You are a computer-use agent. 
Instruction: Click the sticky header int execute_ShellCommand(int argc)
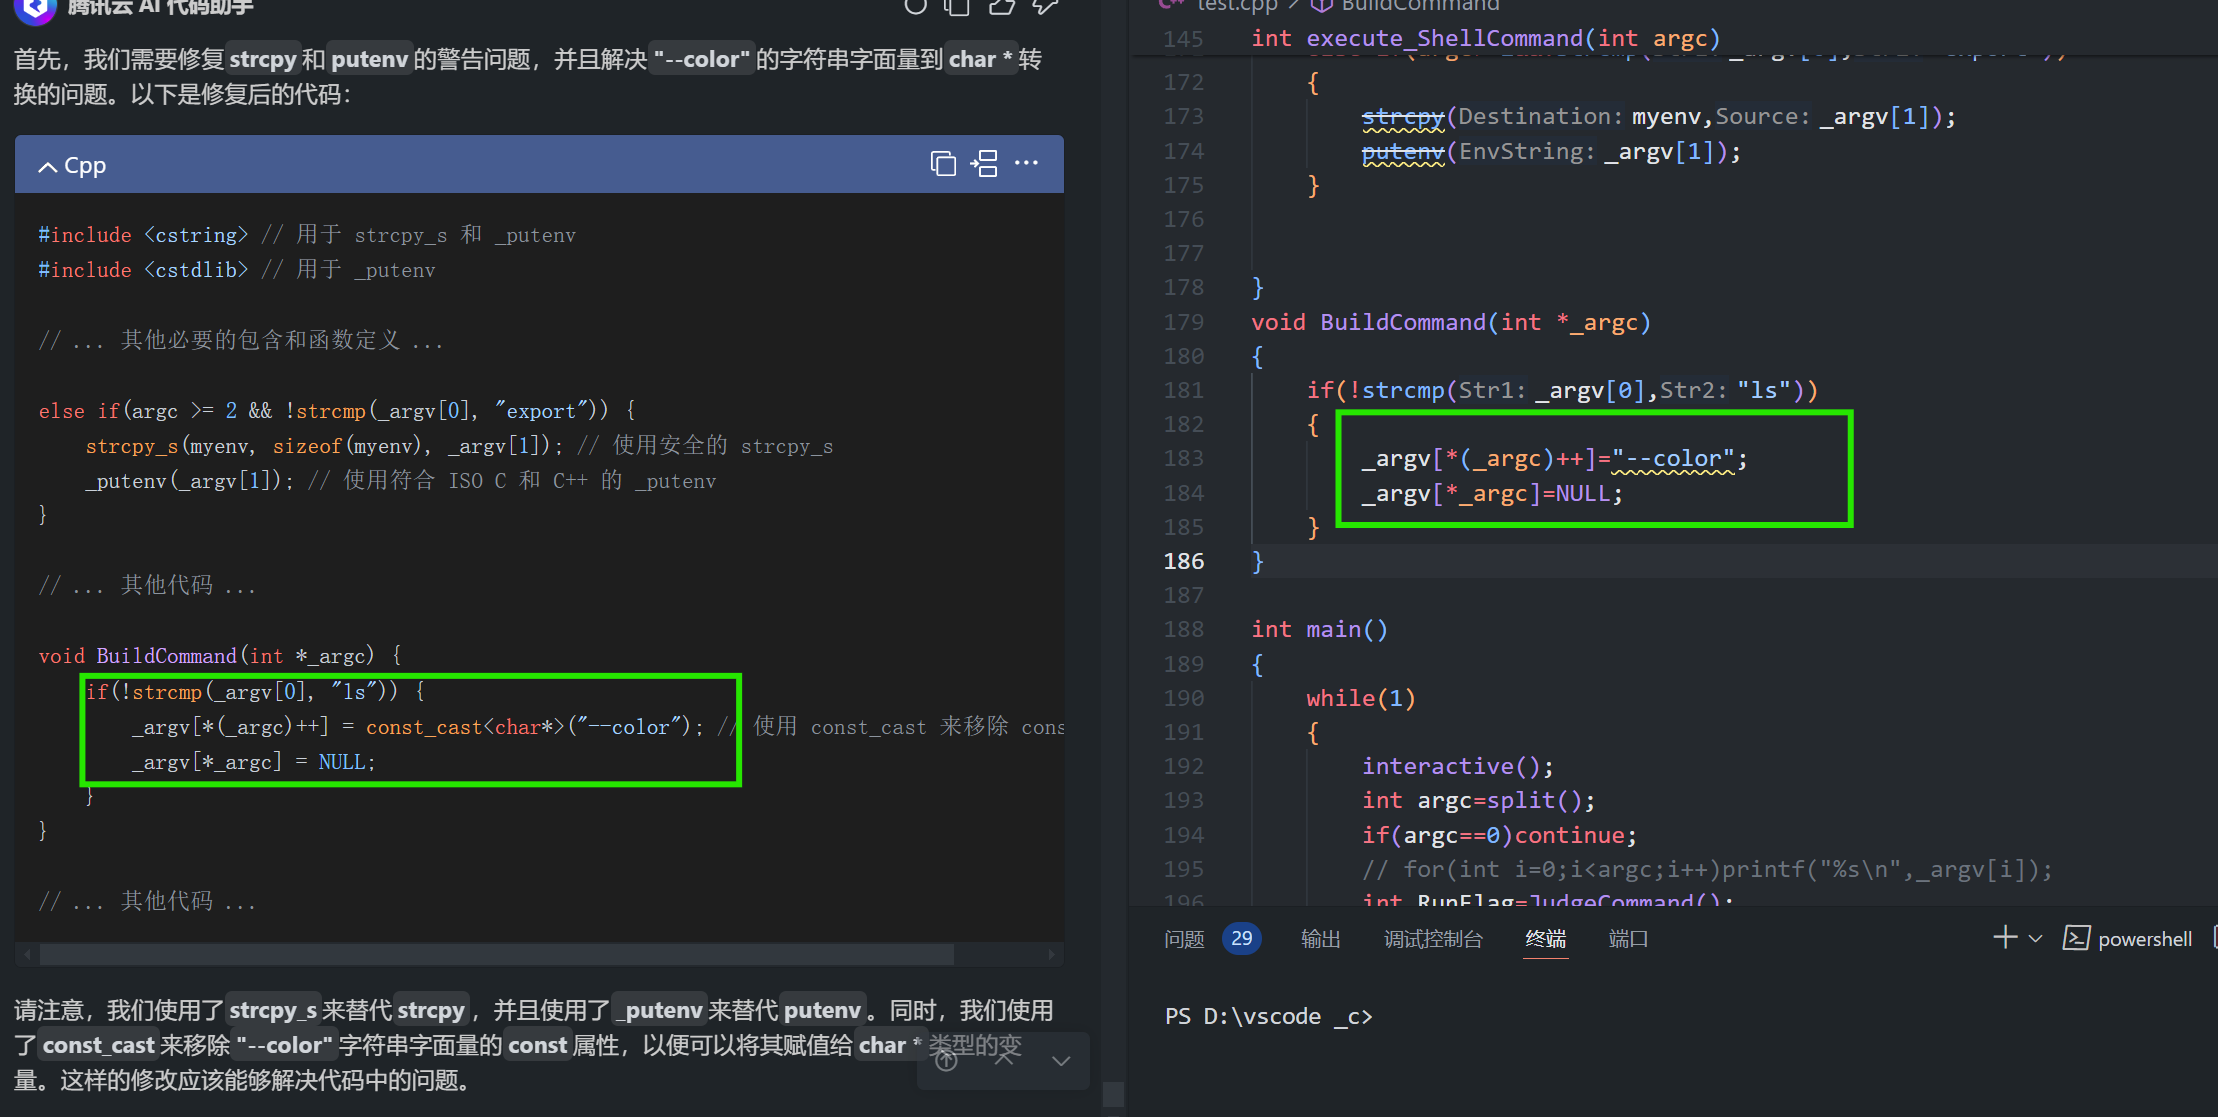(1485, 38)
